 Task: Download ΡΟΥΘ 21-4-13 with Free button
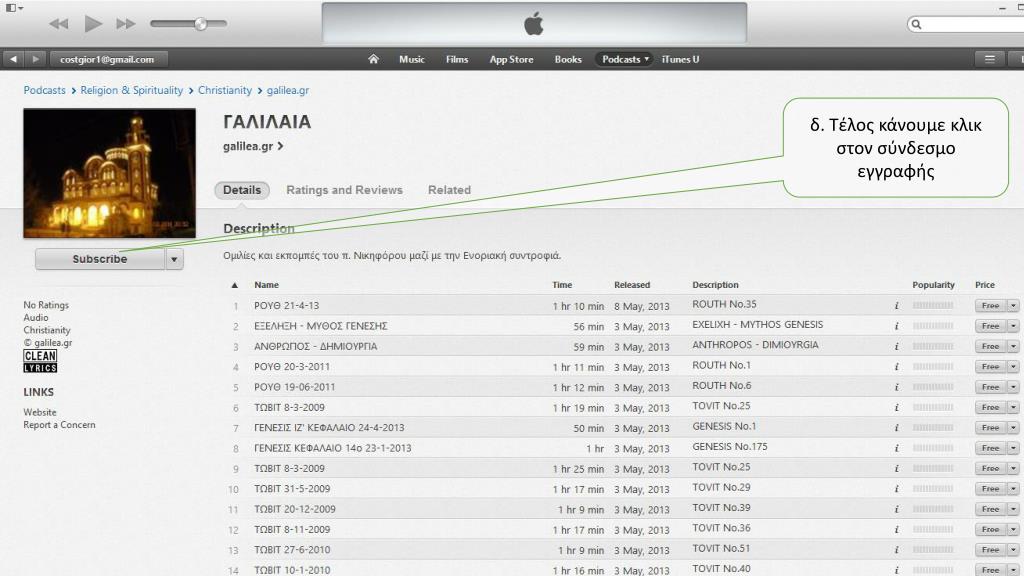[991, 306]
